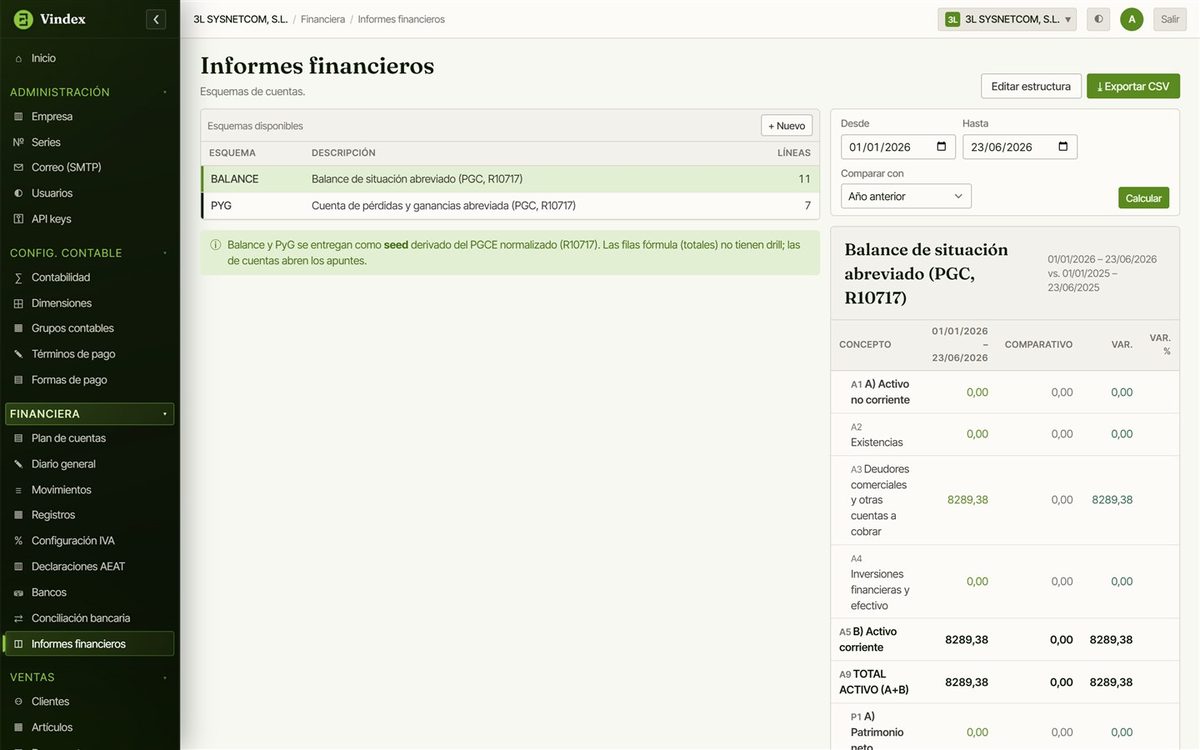Viewport: 1200px width, 750px height.
Task: Click the Contabilidad sigma icon
Action: 18,278
